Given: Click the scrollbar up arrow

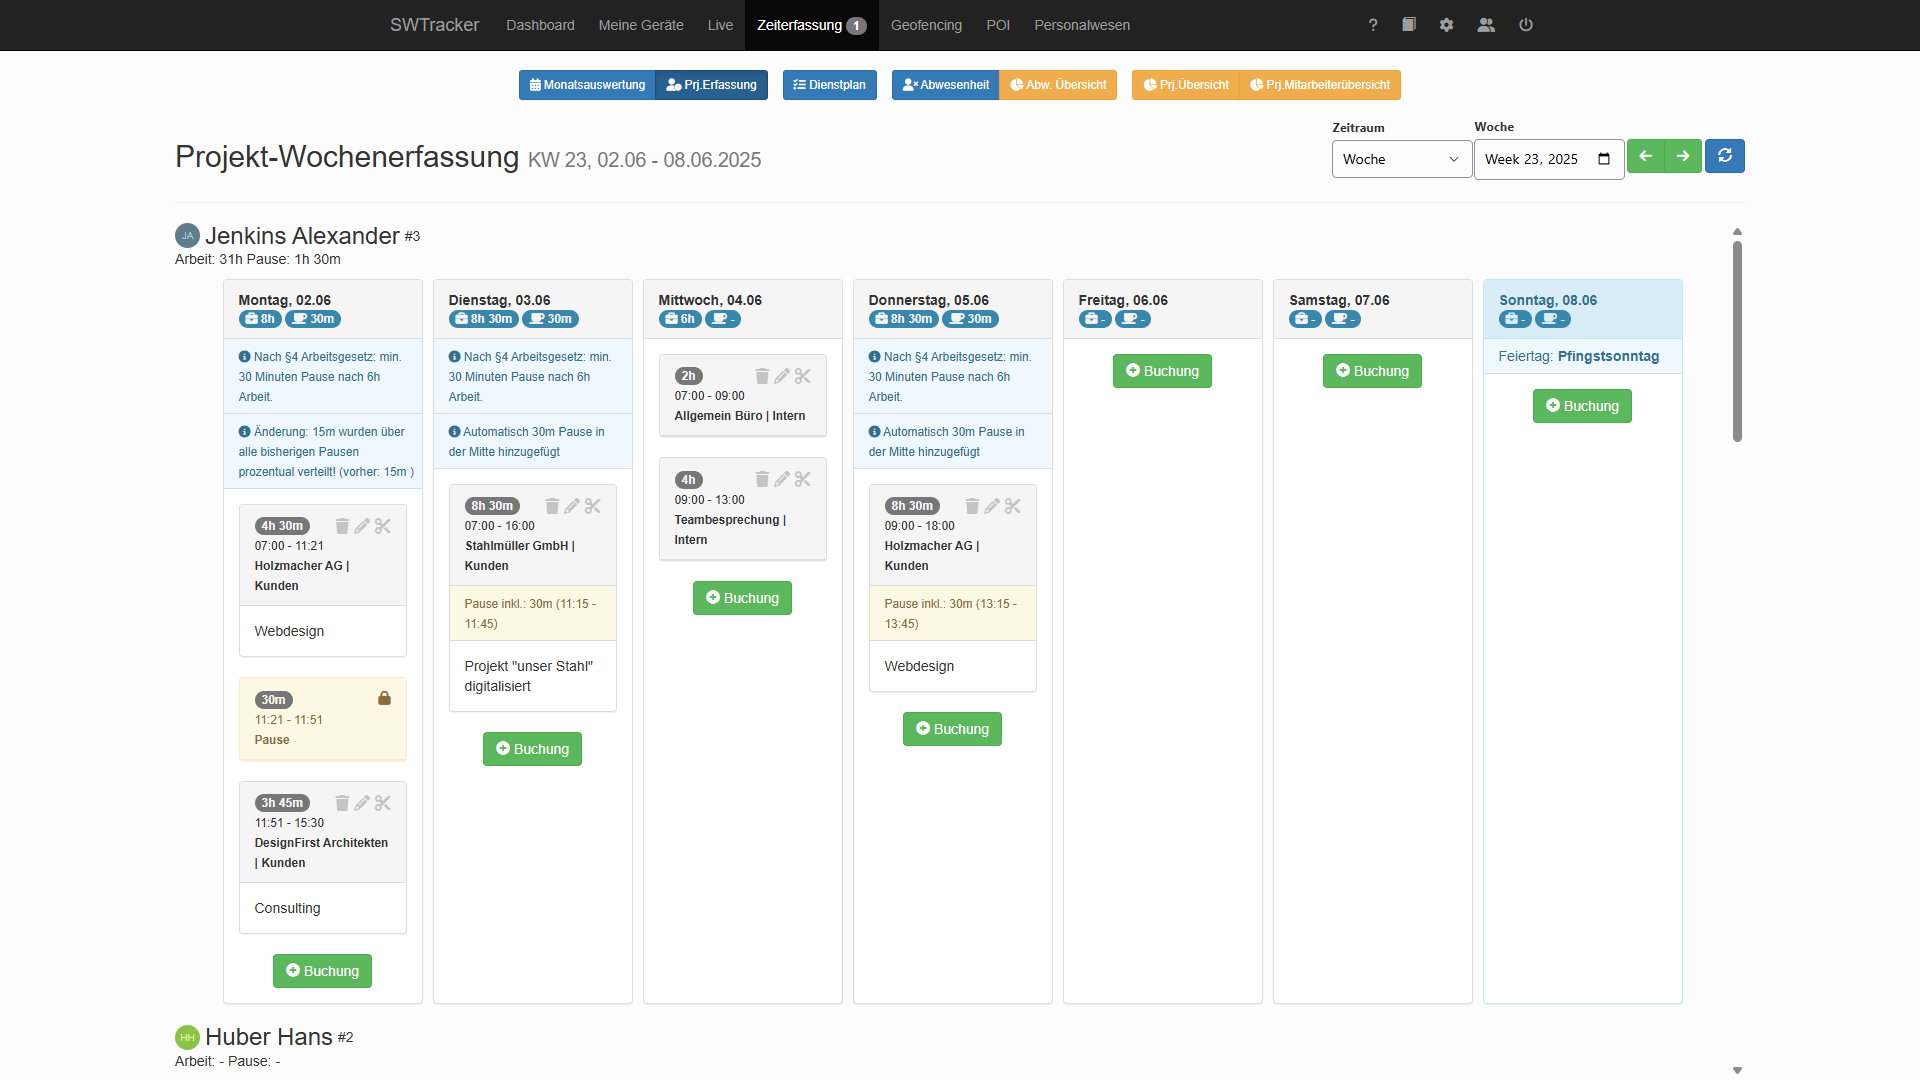Looking at the screenshot, I should pos(1737,231).
